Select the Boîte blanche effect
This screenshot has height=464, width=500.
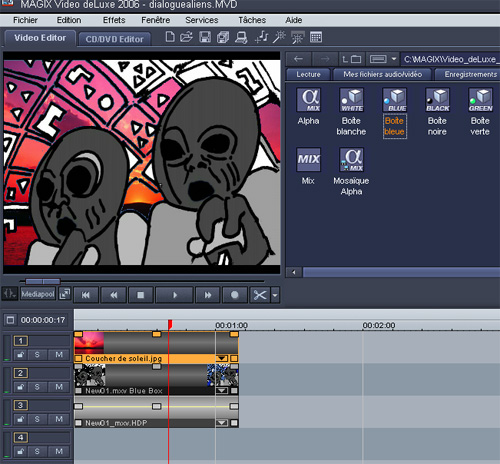(352, 100)
